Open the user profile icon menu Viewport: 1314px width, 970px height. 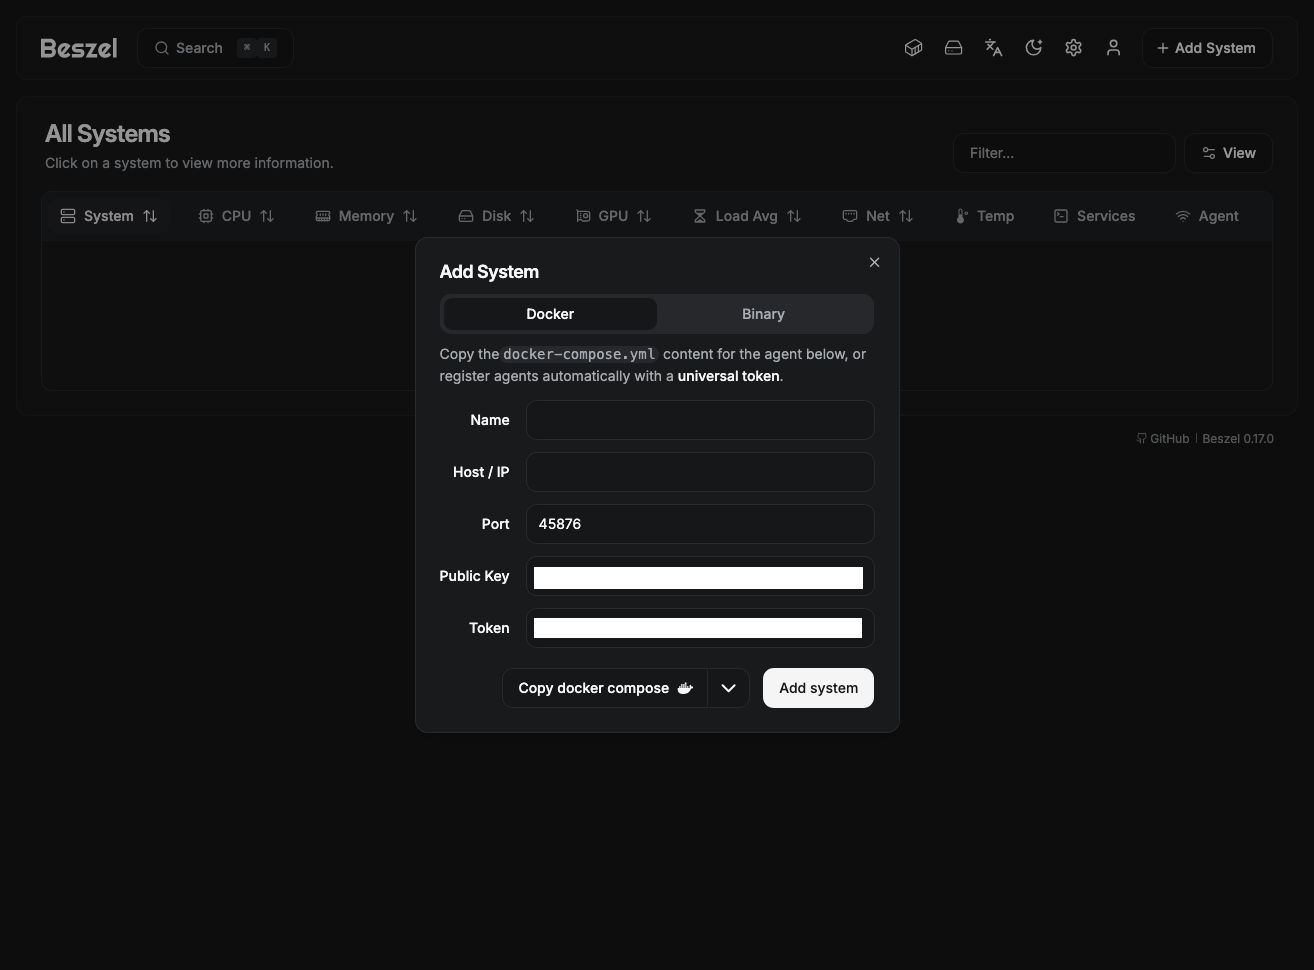click(1113, 48)
